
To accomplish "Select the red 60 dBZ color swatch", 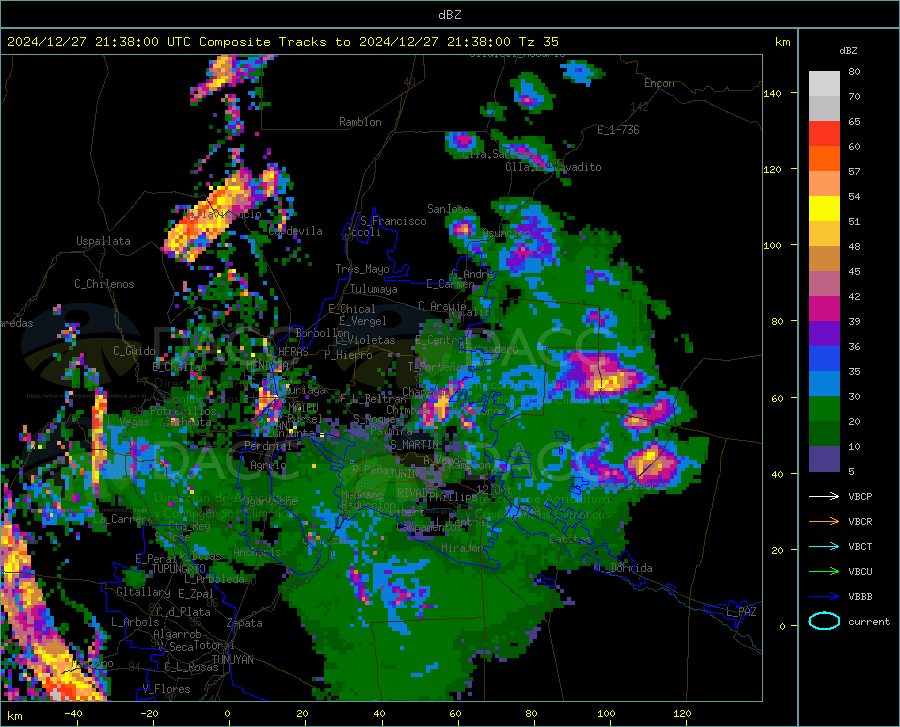I will [x=824, y=134].
